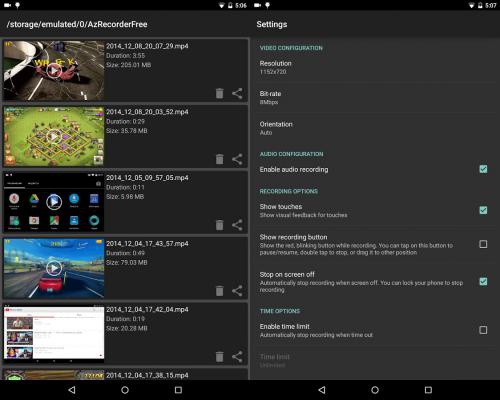The width and height of the screenshot is (500, 400).
Task: Play the Clash of Clans video 2014_12_08_20_03_52.mp4
Action: pos(54,136)
